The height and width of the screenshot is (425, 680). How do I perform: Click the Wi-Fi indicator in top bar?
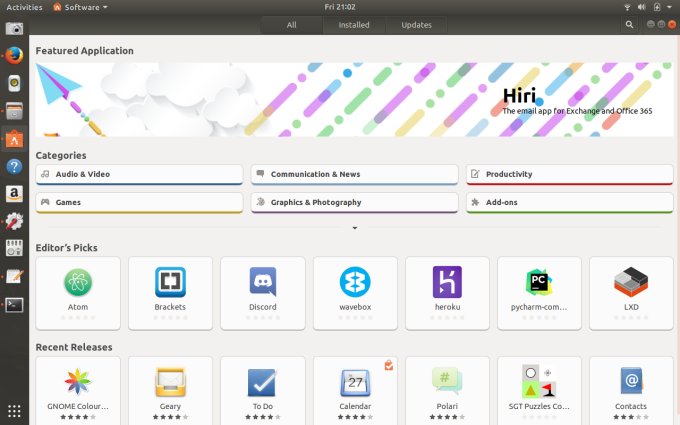[x=627, y=7]
